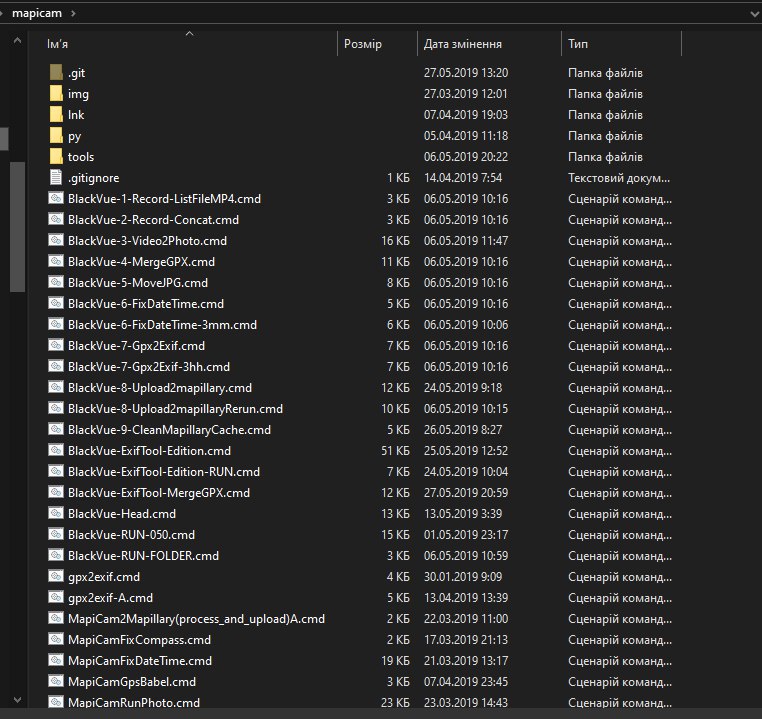This screenshot has height=719, width=762.
Task: Click the date 01.05.2019 23:17 of BlackVue-RUN-050.cmd
Action: [466, 534]
